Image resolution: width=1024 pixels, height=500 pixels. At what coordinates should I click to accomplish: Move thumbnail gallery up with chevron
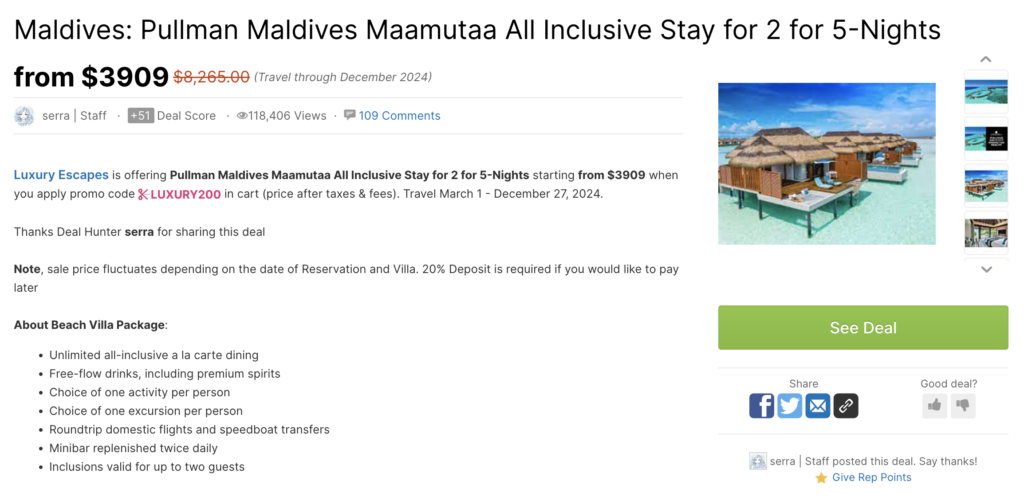(x=986, y=59)
